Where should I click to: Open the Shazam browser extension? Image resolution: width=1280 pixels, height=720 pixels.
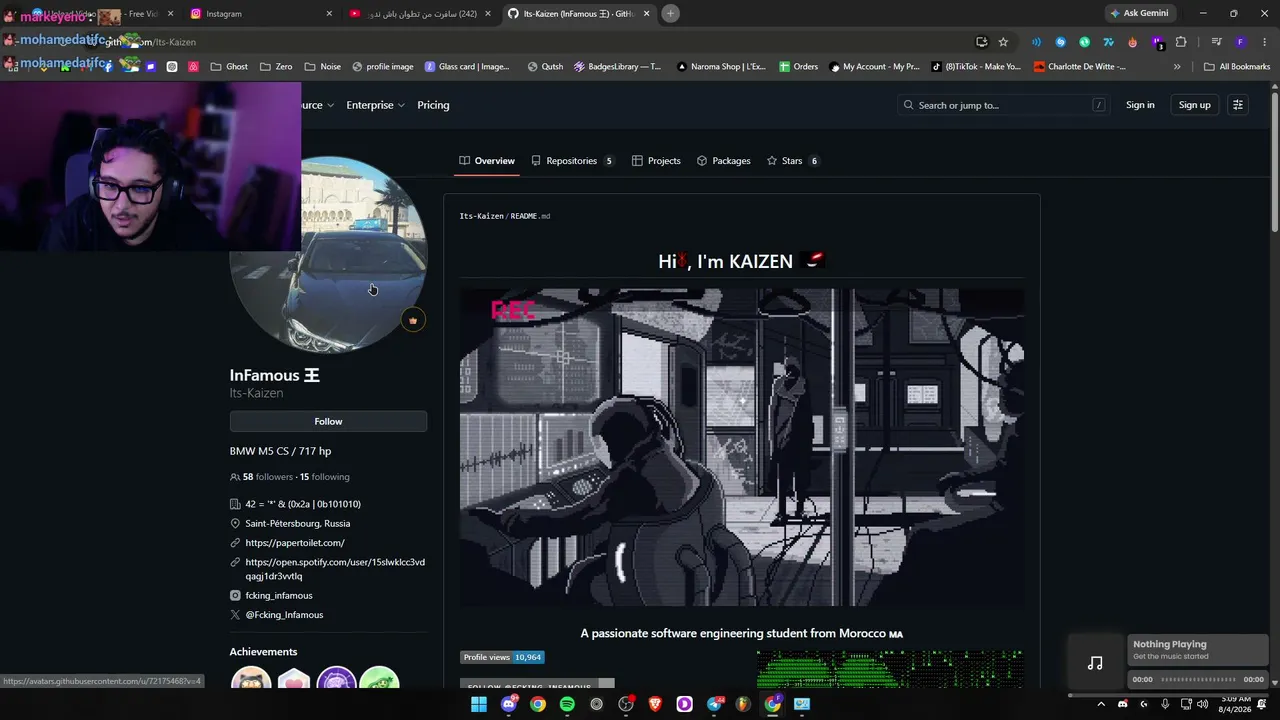(1060, 42)
